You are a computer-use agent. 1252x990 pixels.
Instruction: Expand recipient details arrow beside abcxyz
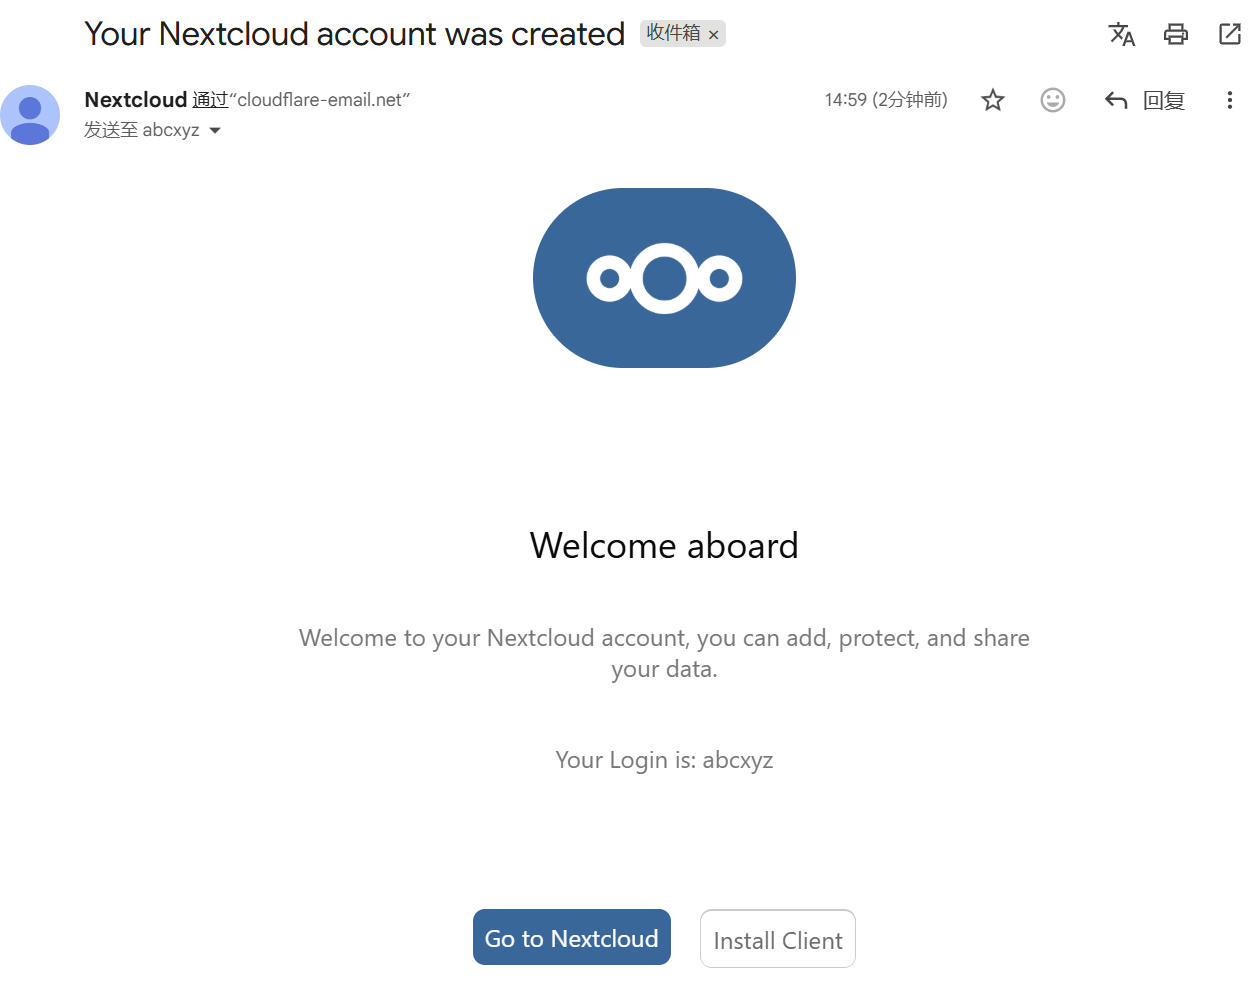click(x=215, y=131)
